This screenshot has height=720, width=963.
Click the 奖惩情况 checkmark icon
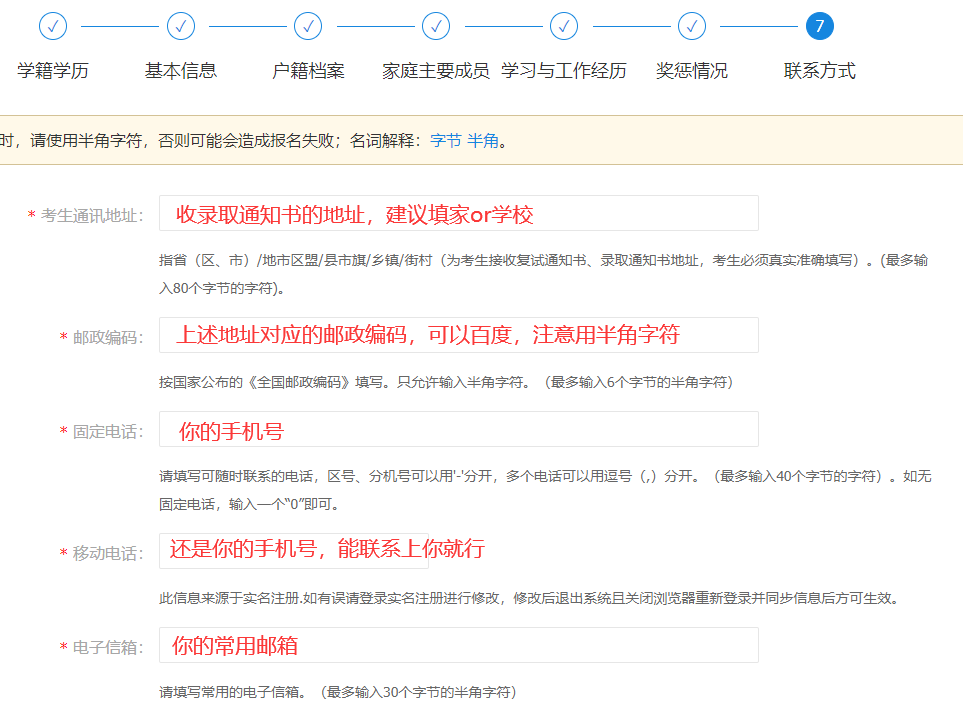tap(691, 26)
